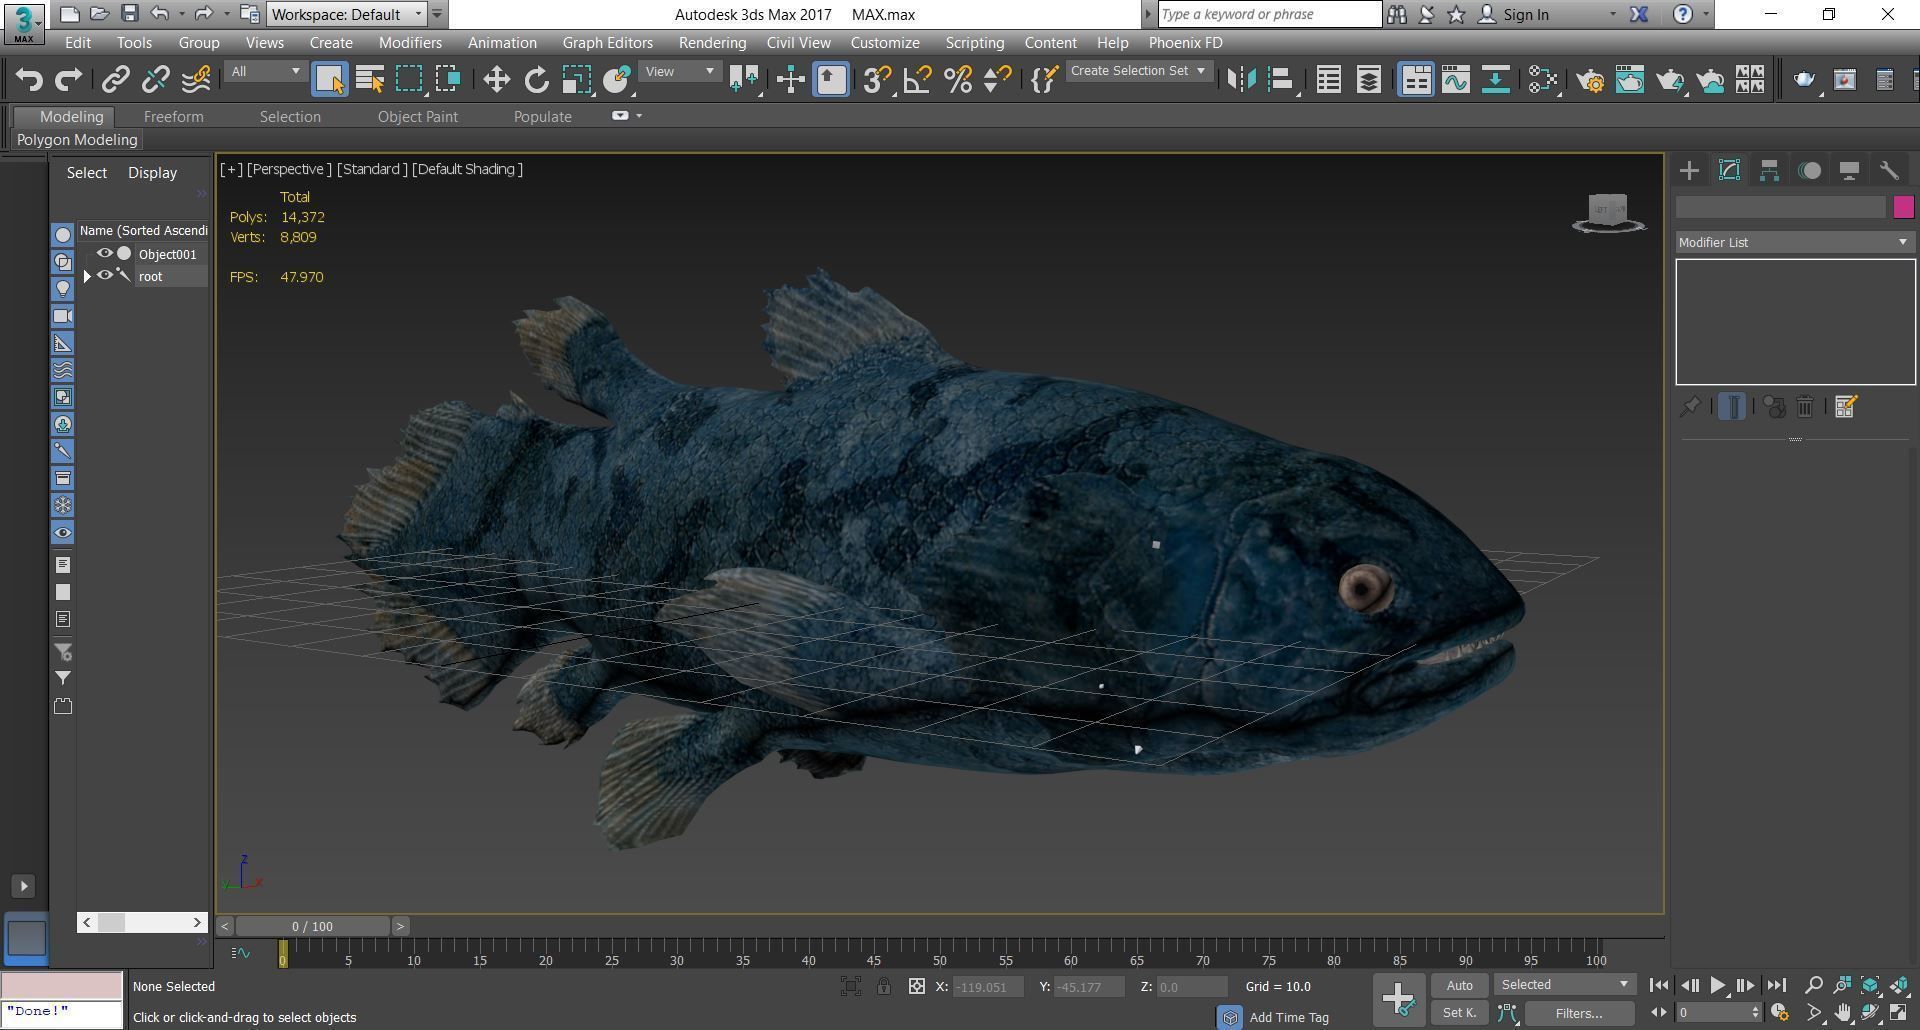Click the Select menu in scene explorer

tap(86, 173)
